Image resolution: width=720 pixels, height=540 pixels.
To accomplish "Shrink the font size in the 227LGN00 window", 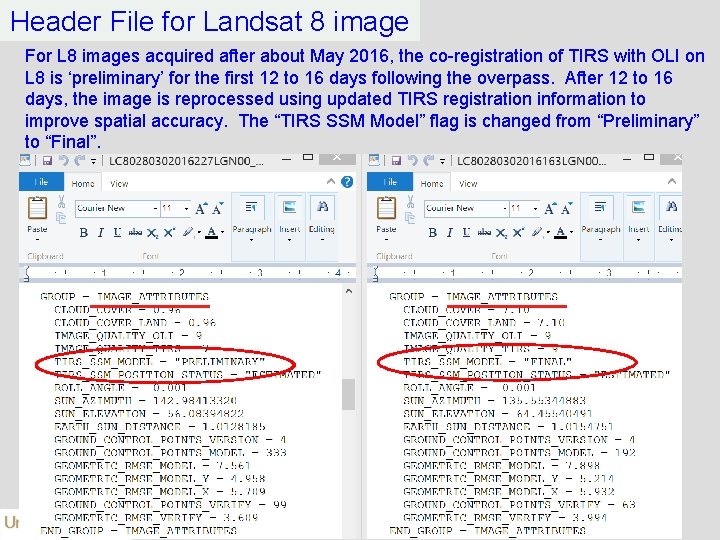I will (x=217, y=208).
